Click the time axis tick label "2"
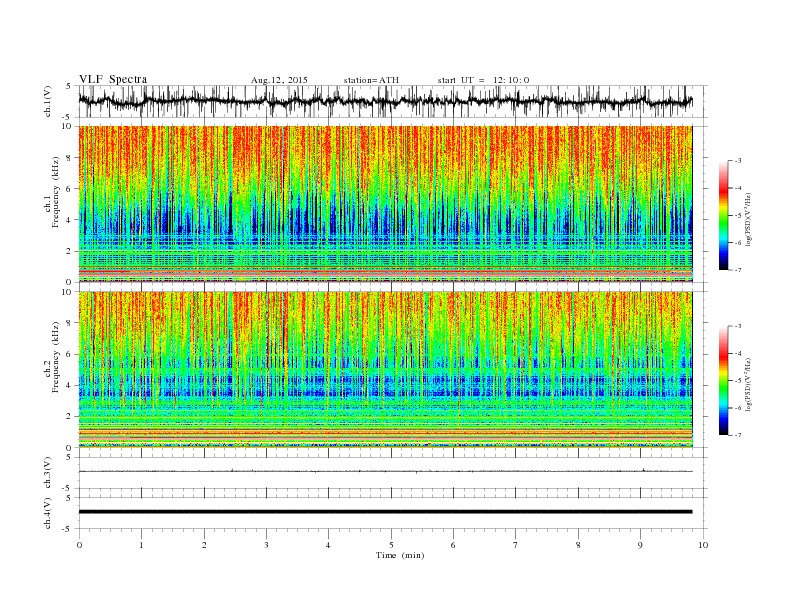Viewport: 792px width, 612px height. tap(204, 545)
